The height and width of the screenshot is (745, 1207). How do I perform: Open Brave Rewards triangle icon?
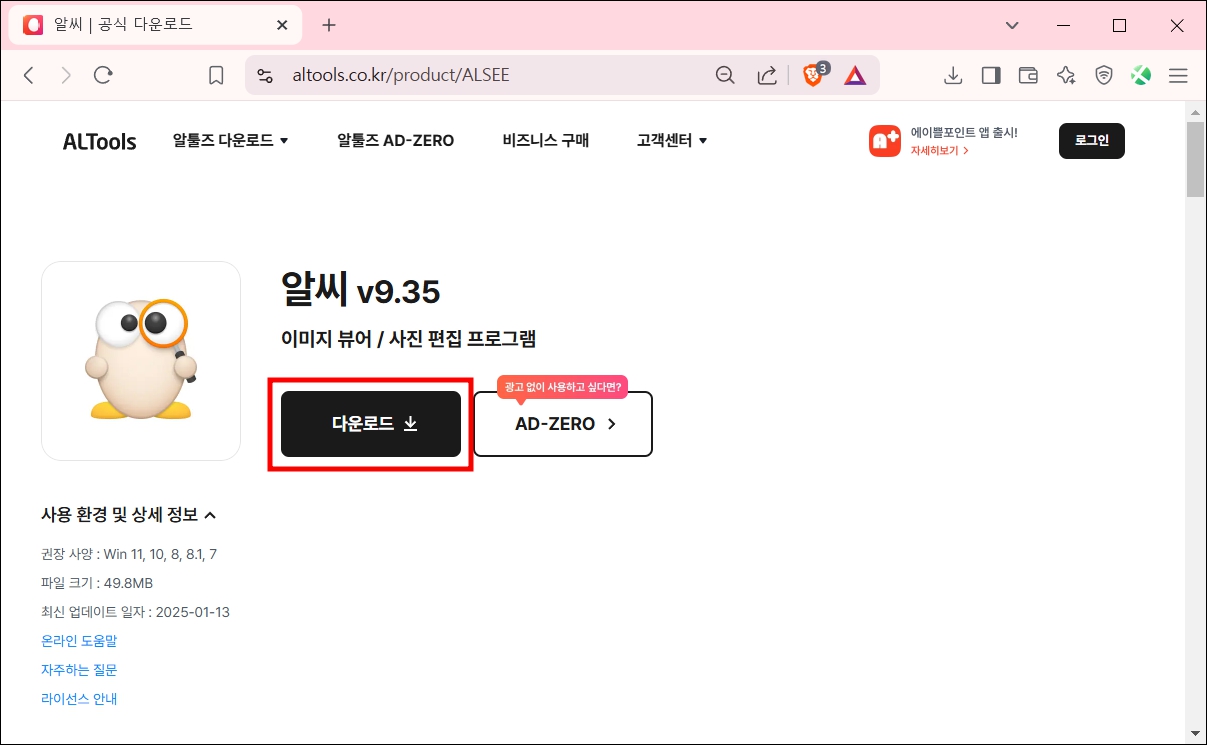pos(855,75)
